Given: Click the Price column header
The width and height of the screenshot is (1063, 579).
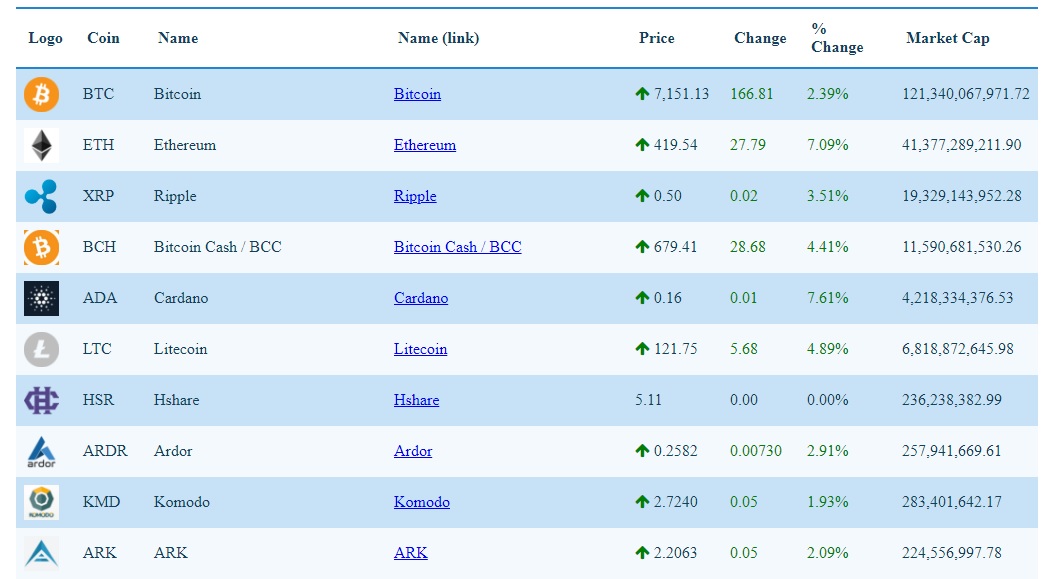Looking at the screenshot, I should click(656, 38).
